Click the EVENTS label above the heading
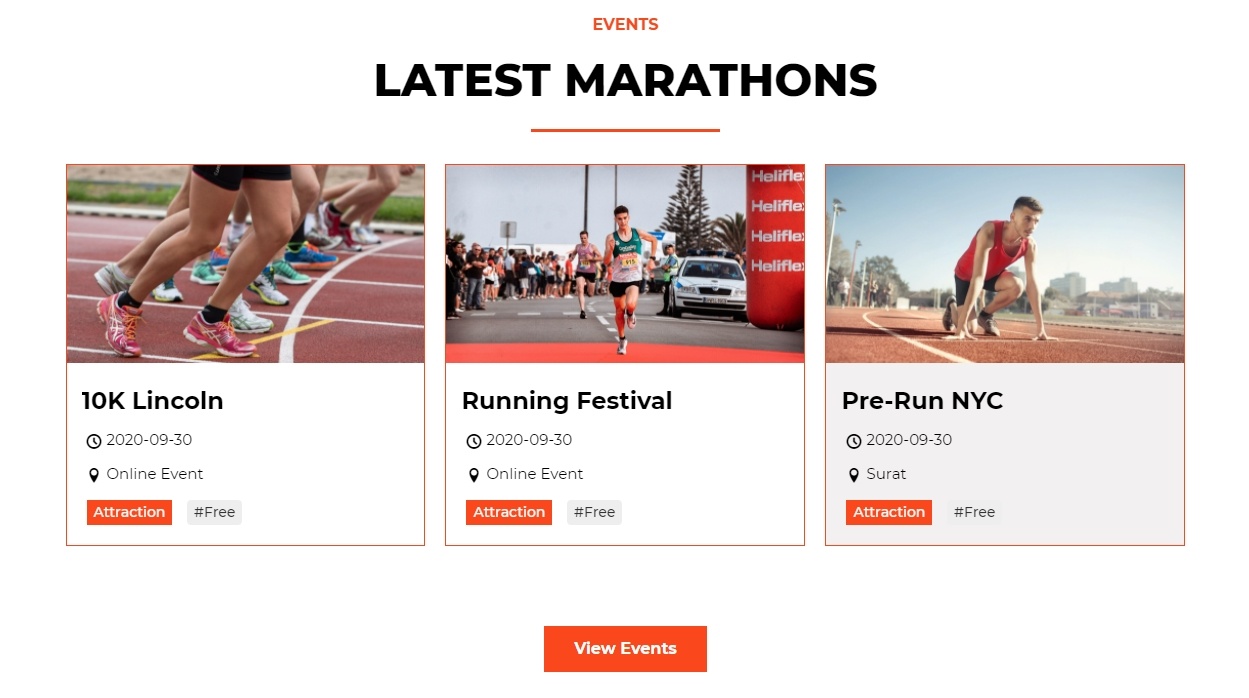This screenshot has height=698, width=1249. [x=625, y=25]
